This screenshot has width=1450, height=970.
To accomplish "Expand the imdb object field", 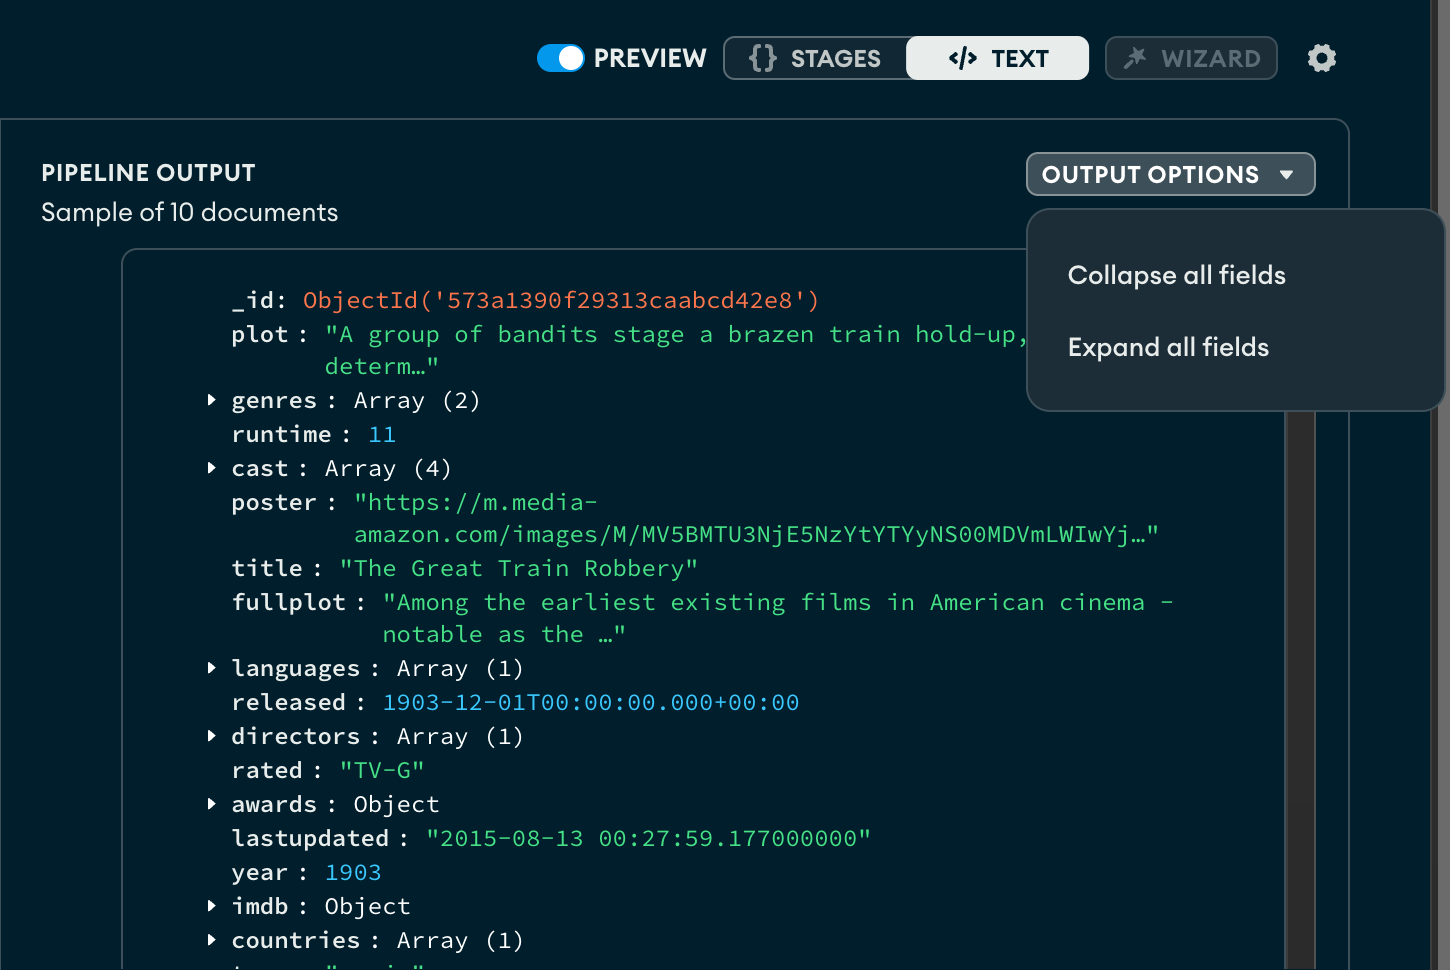I will coord(211,905).
